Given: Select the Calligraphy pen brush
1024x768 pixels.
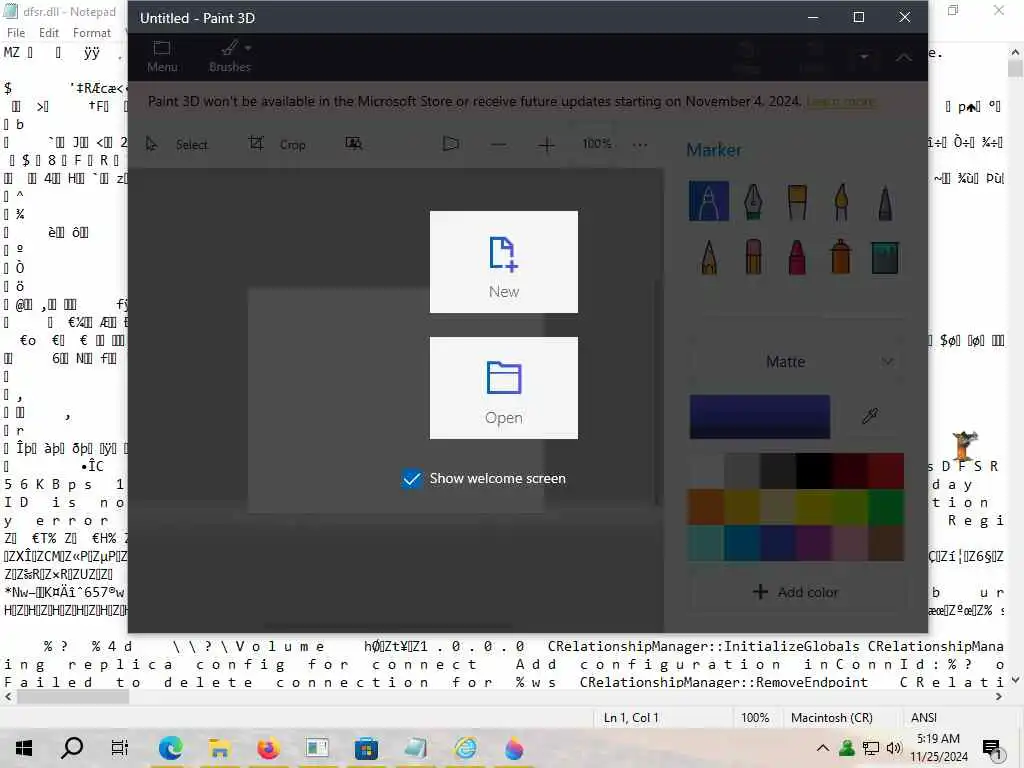Looking at the screenshot, I should click(753, 201).
